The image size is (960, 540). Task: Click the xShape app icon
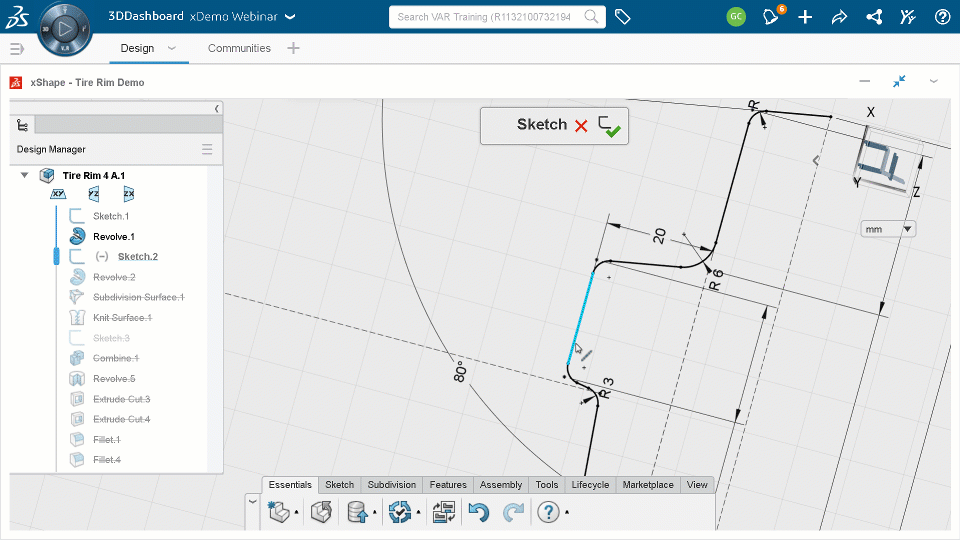click(16, 83)
